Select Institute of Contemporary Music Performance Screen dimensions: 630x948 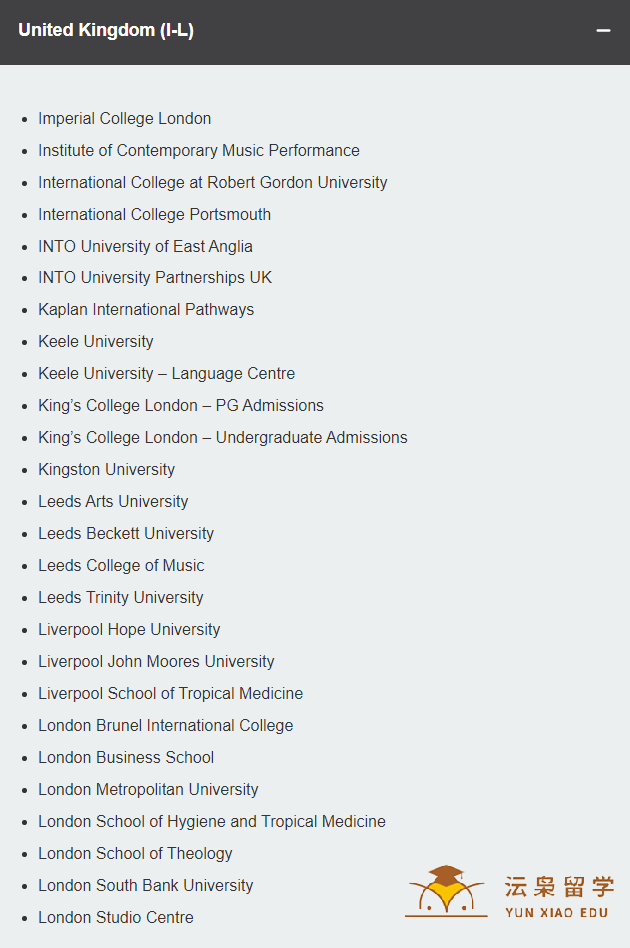point(199,151)
